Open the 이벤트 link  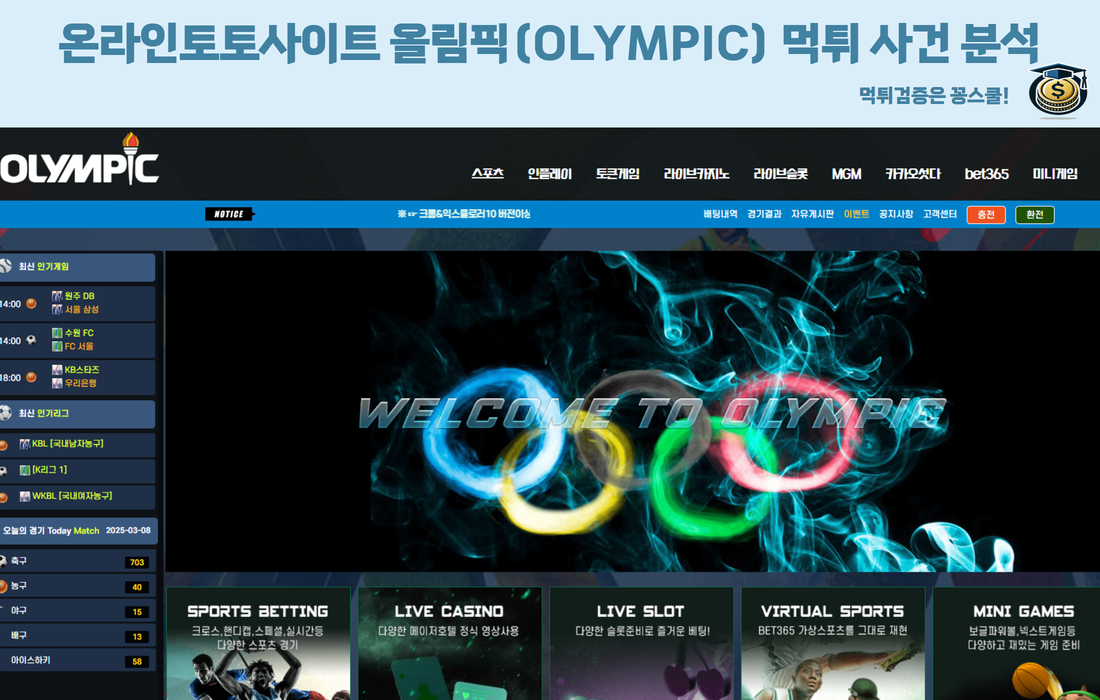tap(856, 214)
